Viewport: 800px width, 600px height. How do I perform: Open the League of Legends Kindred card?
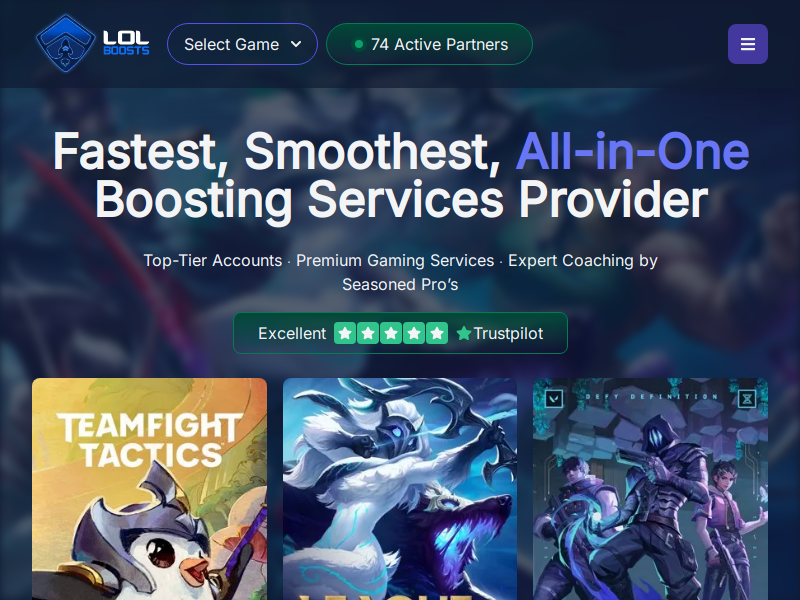click(x=400, y=489)
